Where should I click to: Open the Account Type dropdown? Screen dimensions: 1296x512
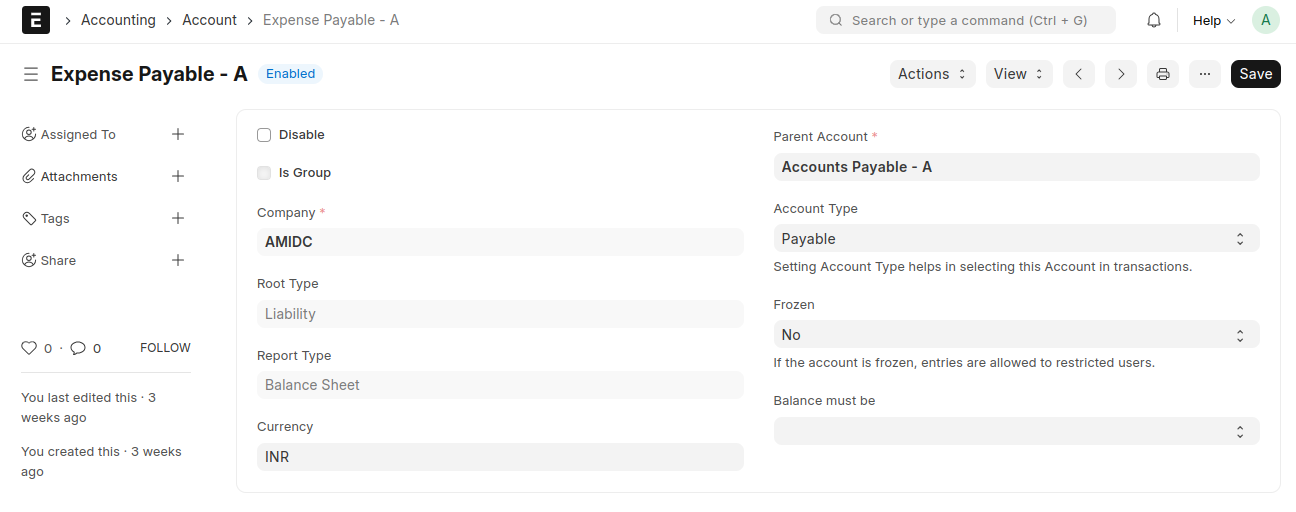click(x=1016, y=239)
